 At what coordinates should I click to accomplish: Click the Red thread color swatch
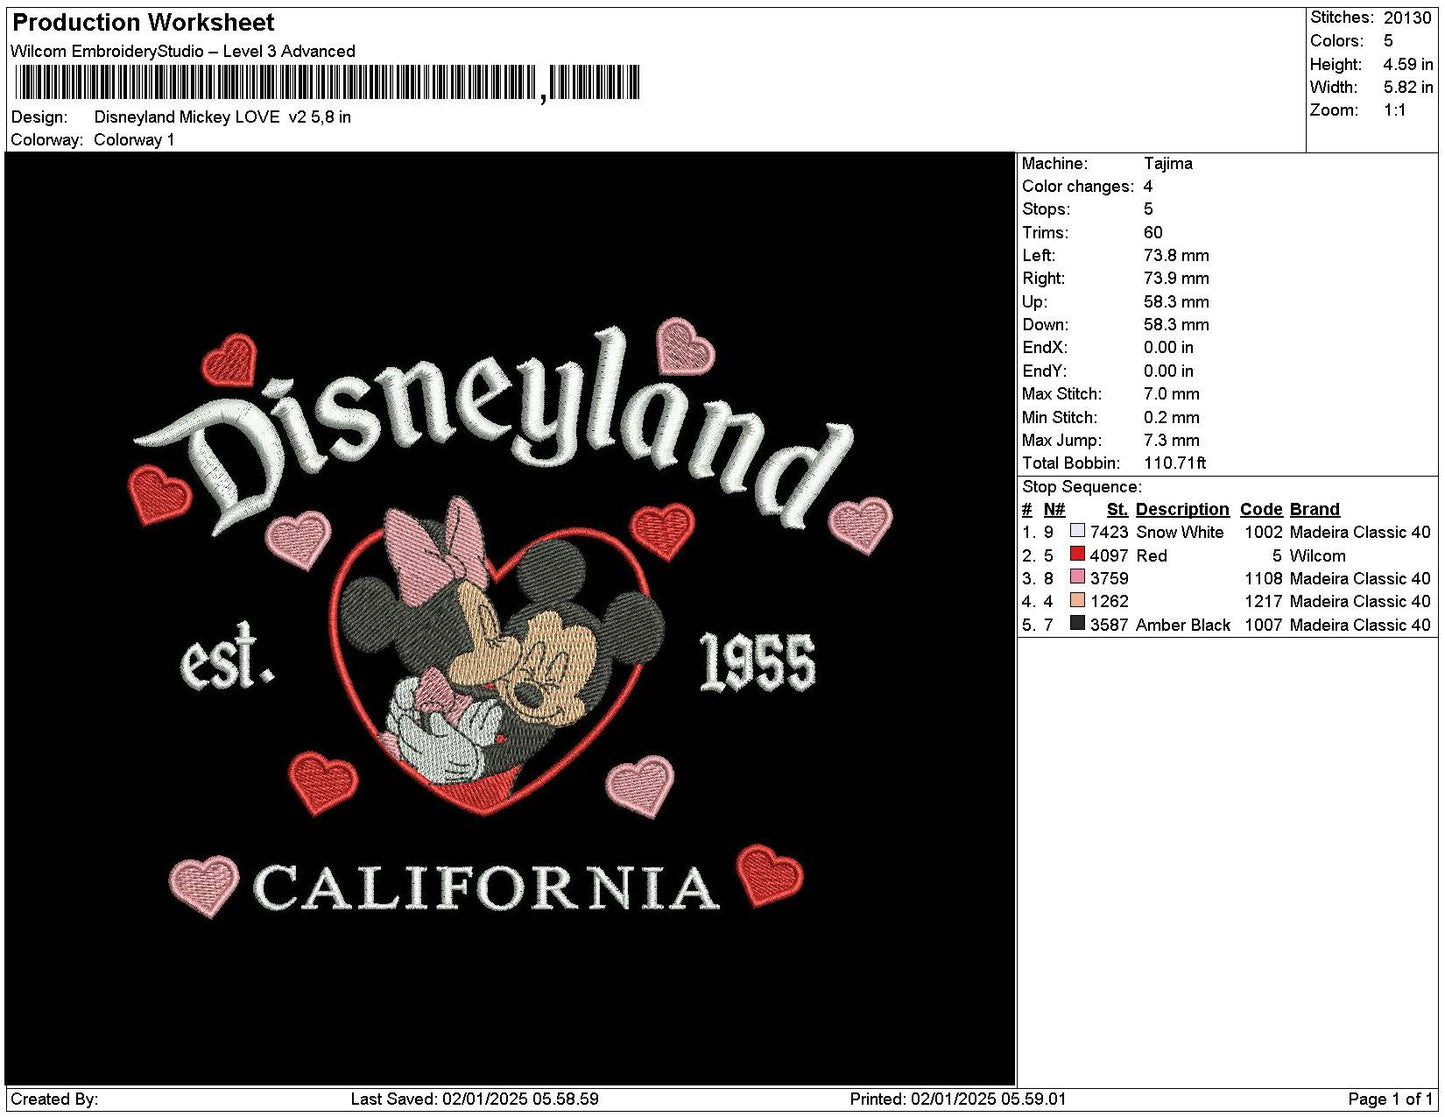point(1077,554)
